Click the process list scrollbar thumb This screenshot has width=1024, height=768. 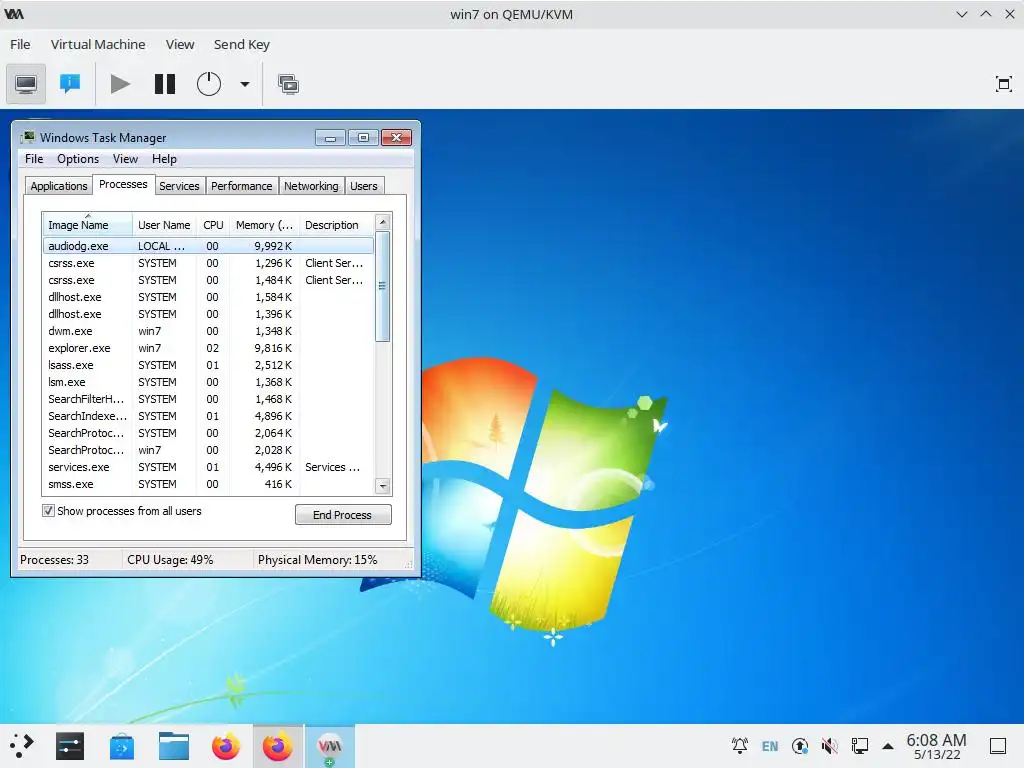click(383, 286)
